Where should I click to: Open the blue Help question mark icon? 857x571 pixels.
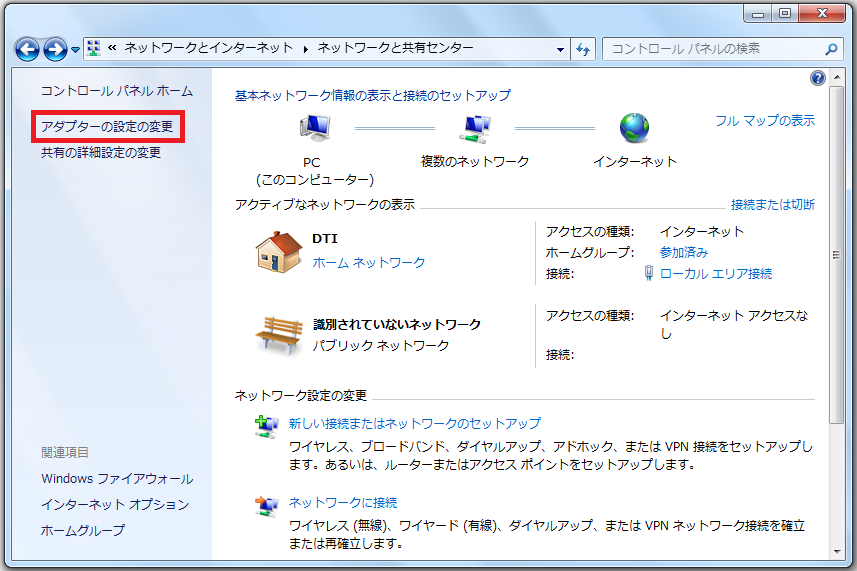tap(817, 78)
